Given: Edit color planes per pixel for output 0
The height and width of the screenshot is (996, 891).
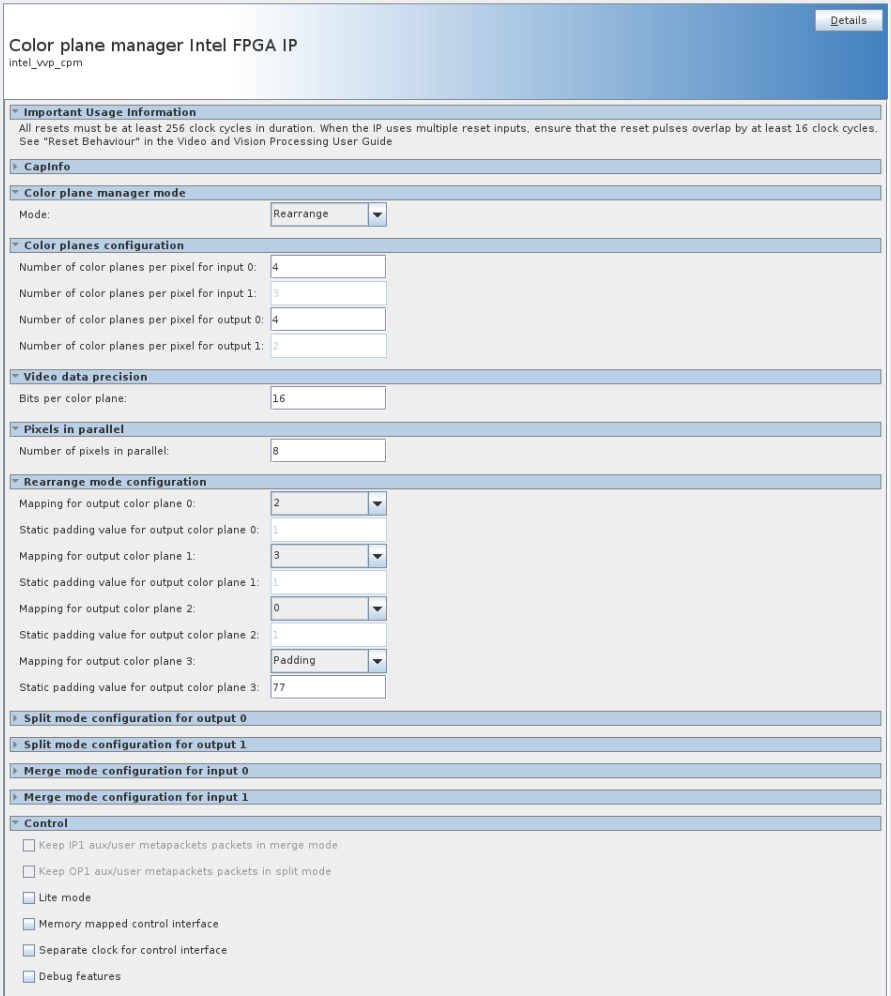Looking at the screenshot, I should pyautogui.click(x=328, y=320).
